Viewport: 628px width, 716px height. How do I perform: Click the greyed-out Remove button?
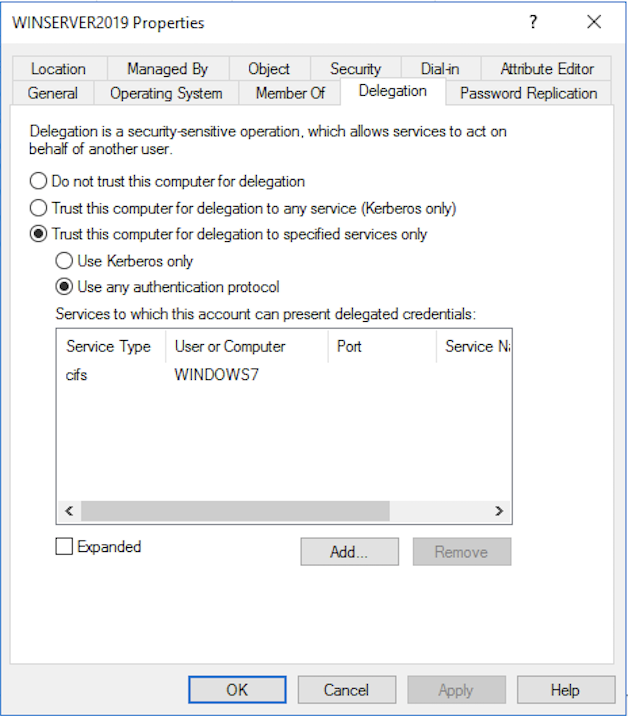pyautogui.click(x=462, y=552)
